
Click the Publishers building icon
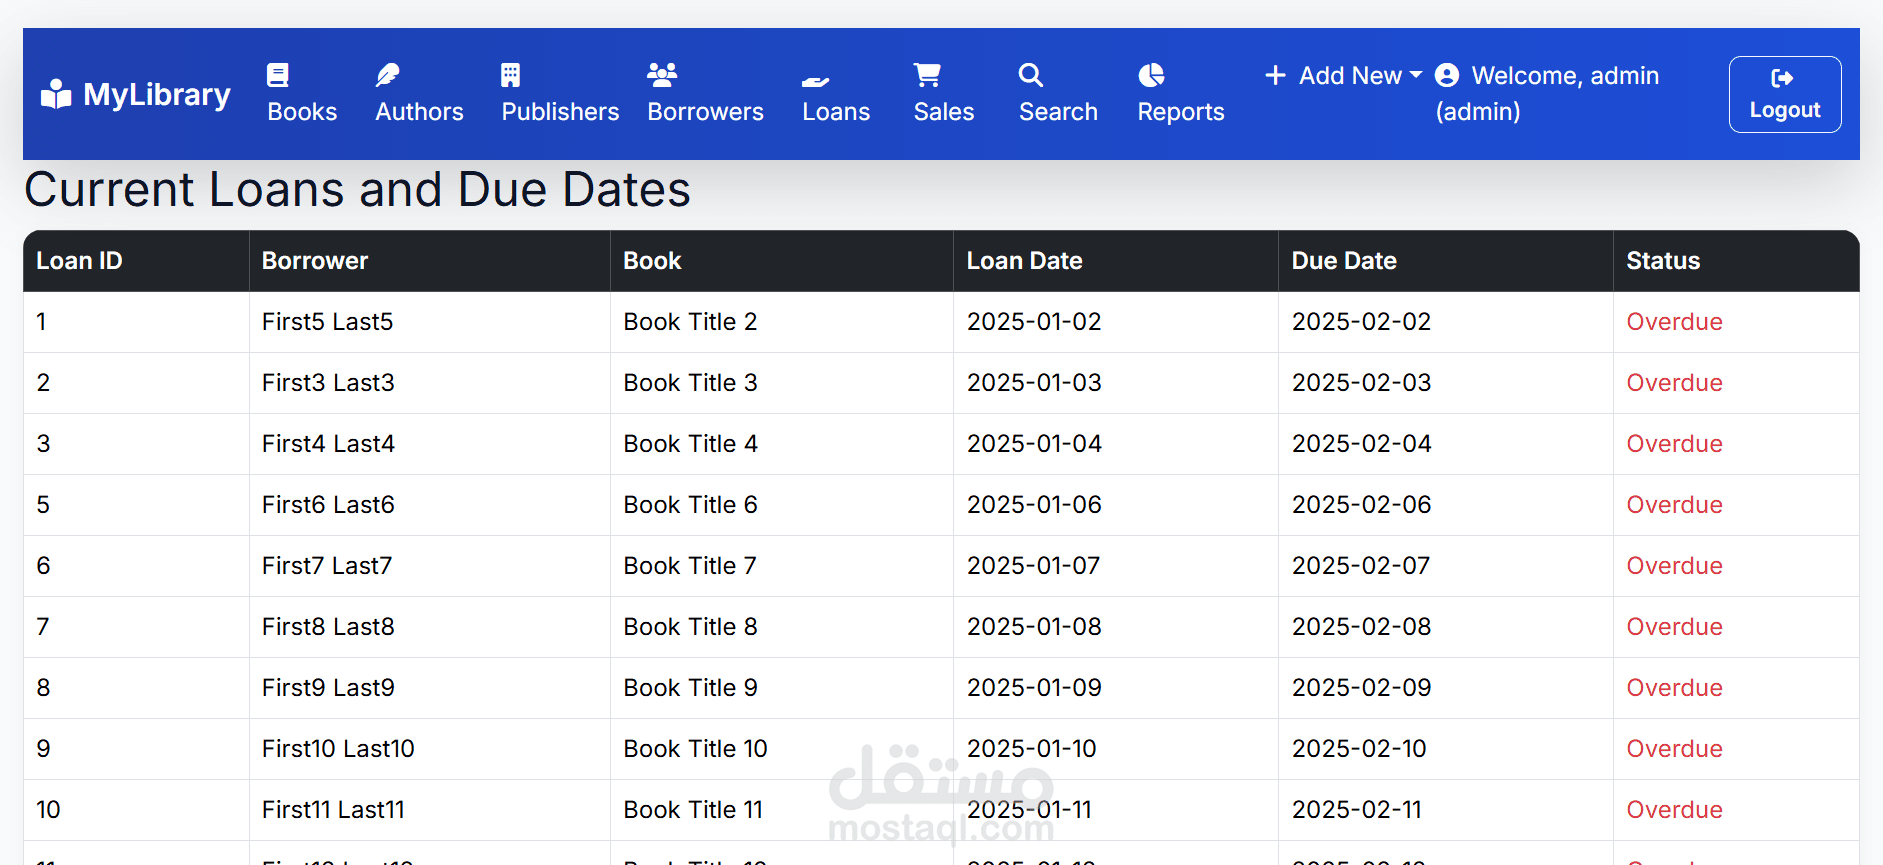(x=510, y=75)
